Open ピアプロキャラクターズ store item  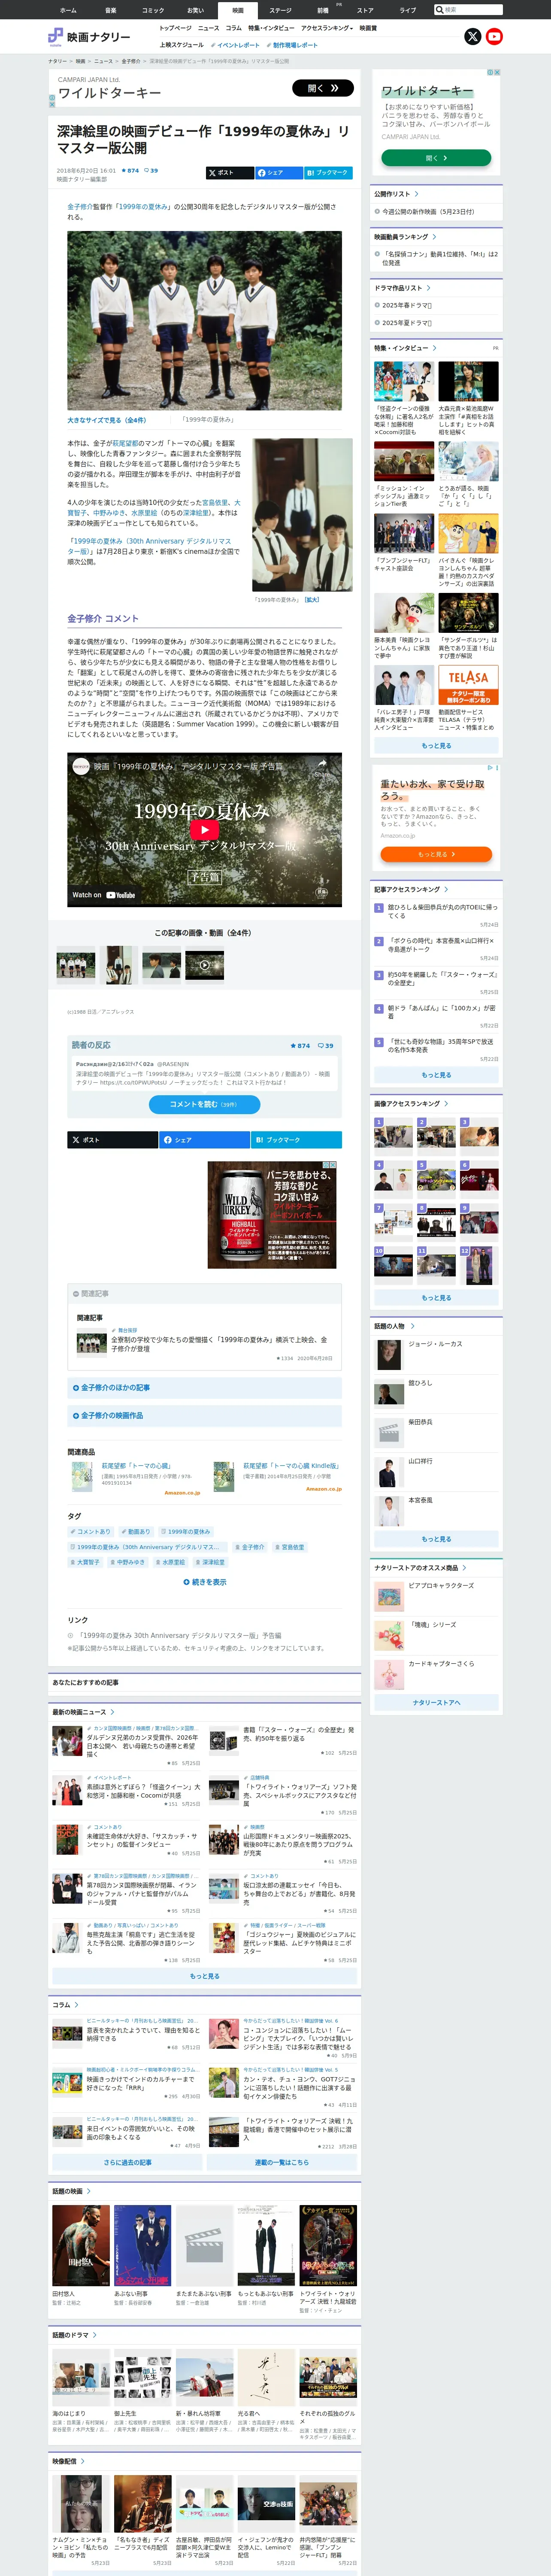[x=441, y=1586]
